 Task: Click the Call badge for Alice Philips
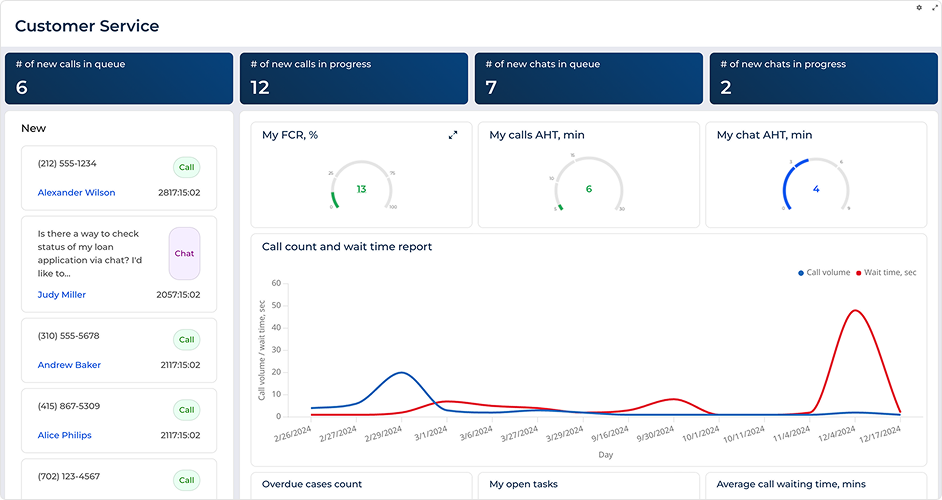point(186,410)
